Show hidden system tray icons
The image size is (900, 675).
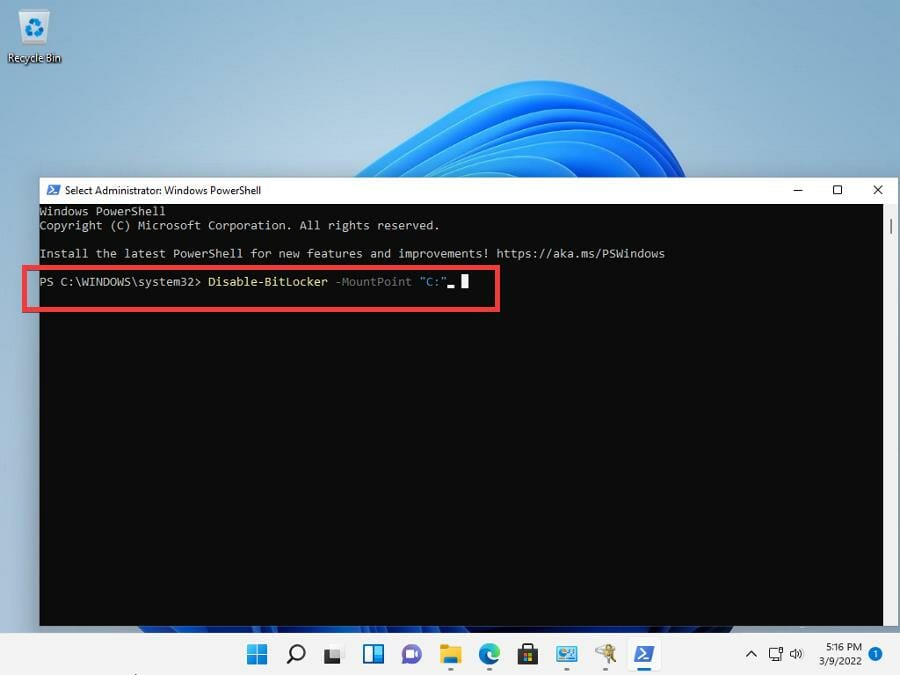[751, 654]
